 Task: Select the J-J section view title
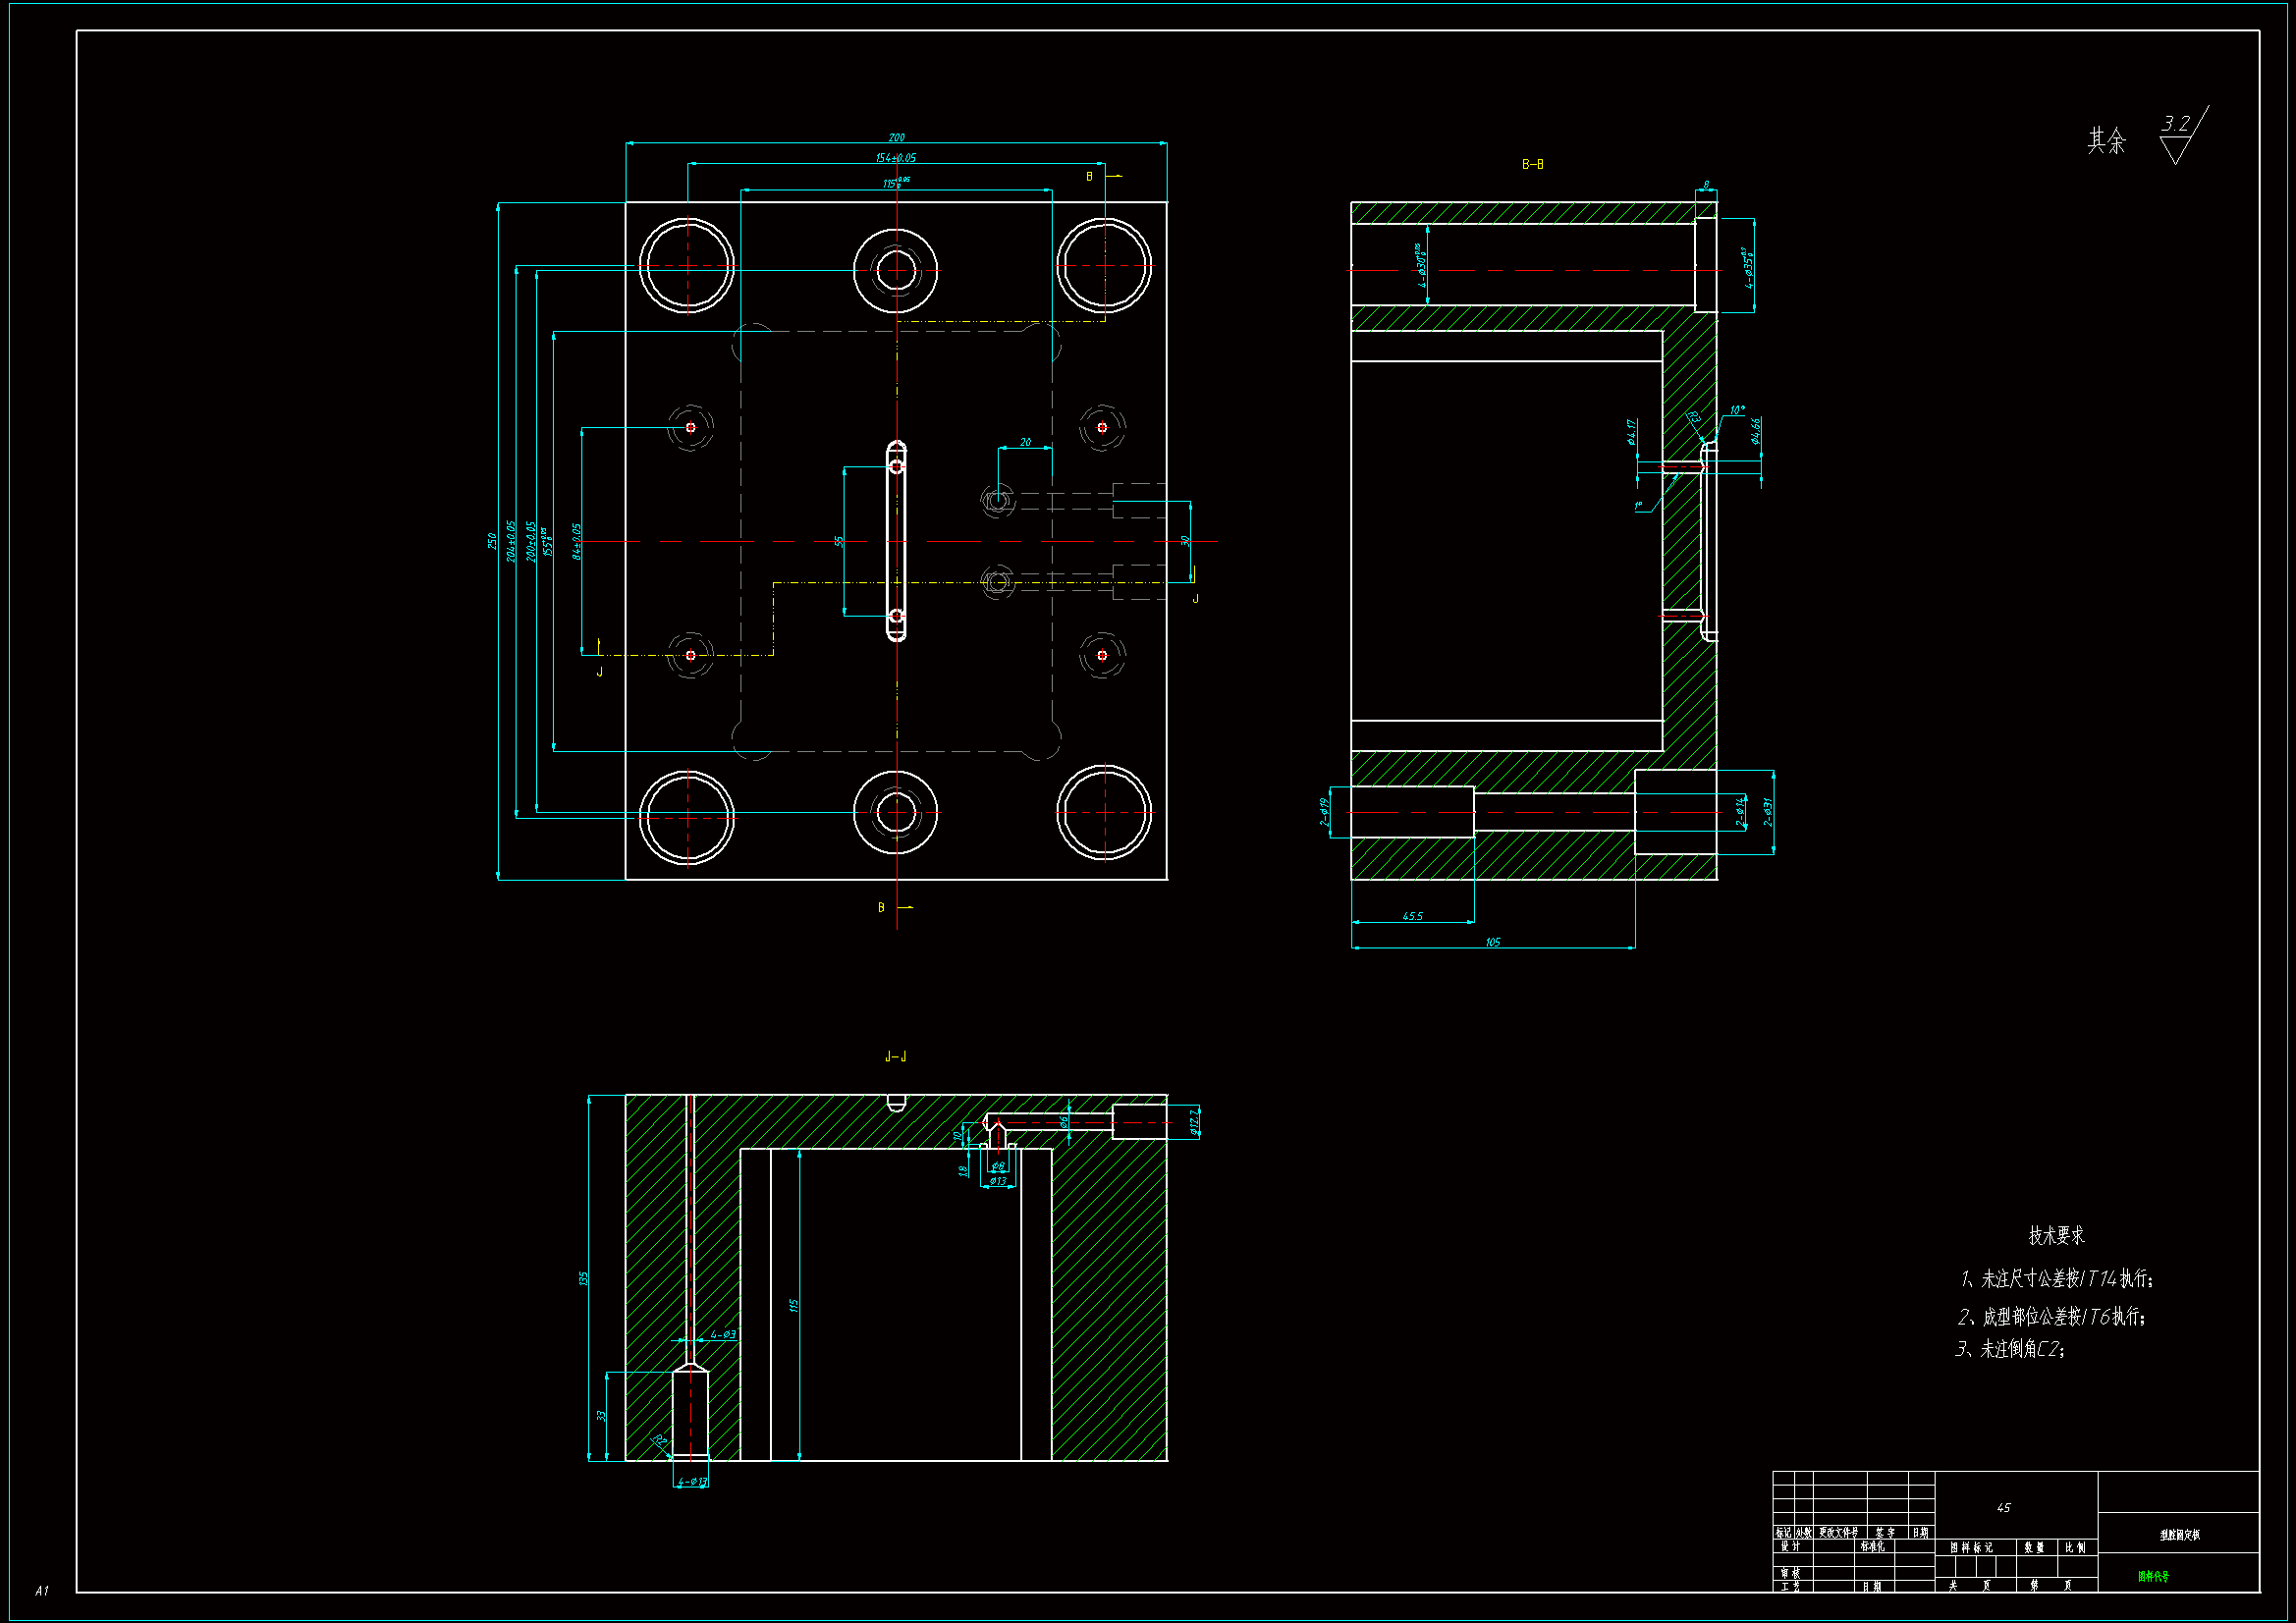click(895, 1056)
